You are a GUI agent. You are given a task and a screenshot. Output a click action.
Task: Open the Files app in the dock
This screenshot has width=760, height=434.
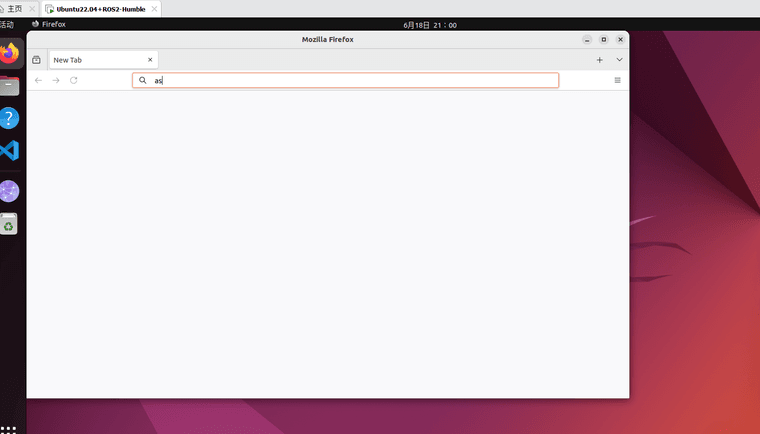click(x=9, y=86)
